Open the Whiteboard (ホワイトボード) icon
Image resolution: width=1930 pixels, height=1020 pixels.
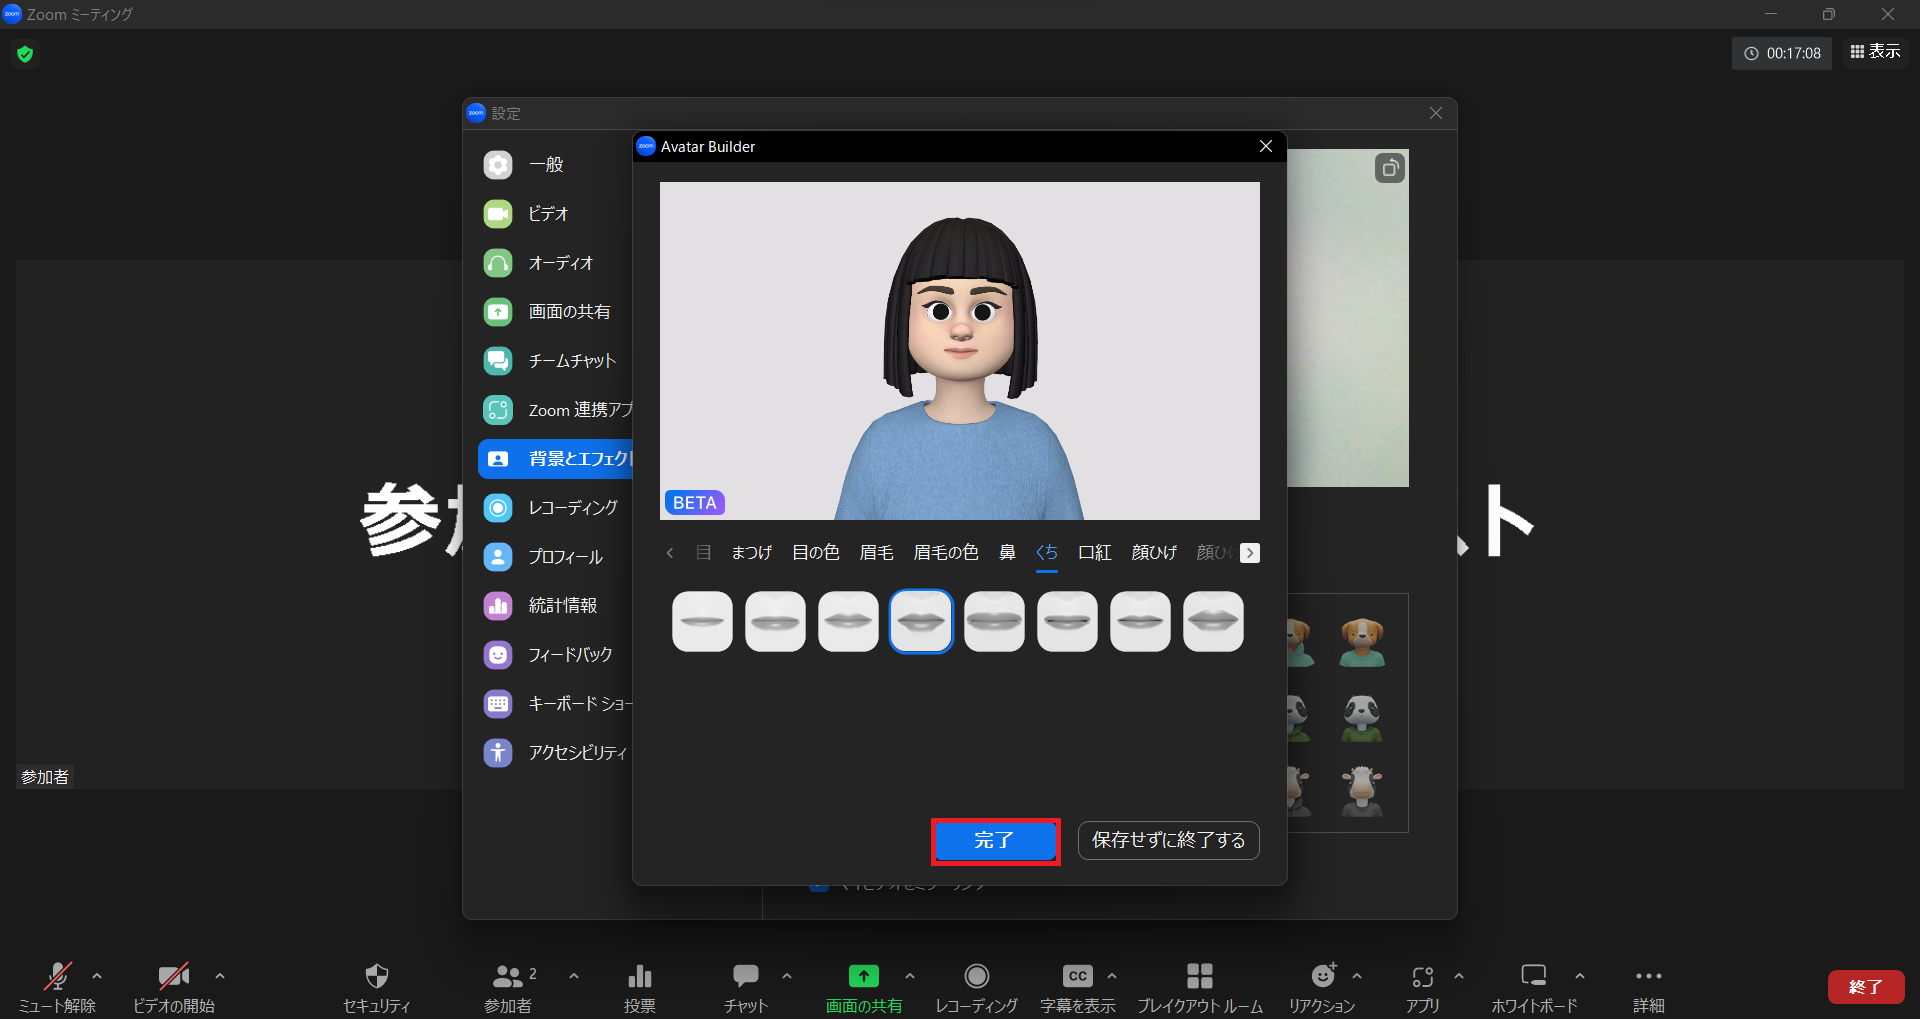tap(1533, 976)
